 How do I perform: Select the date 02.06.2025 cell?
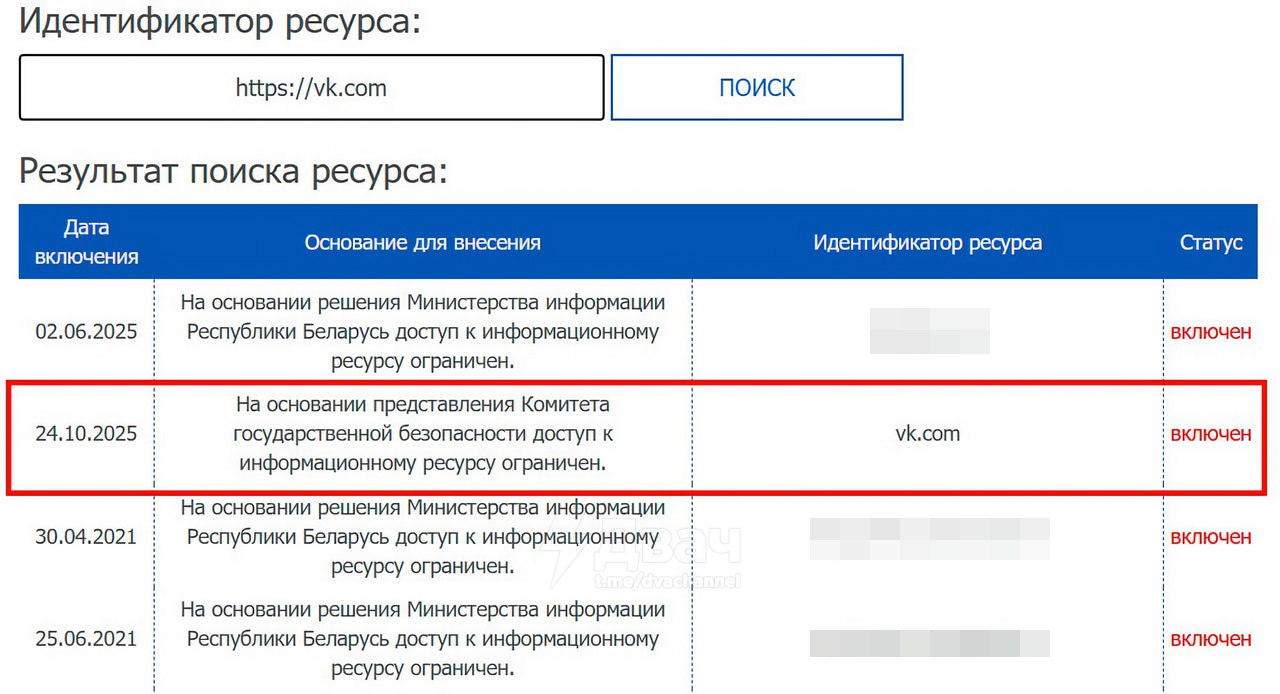tap(86, 331)
